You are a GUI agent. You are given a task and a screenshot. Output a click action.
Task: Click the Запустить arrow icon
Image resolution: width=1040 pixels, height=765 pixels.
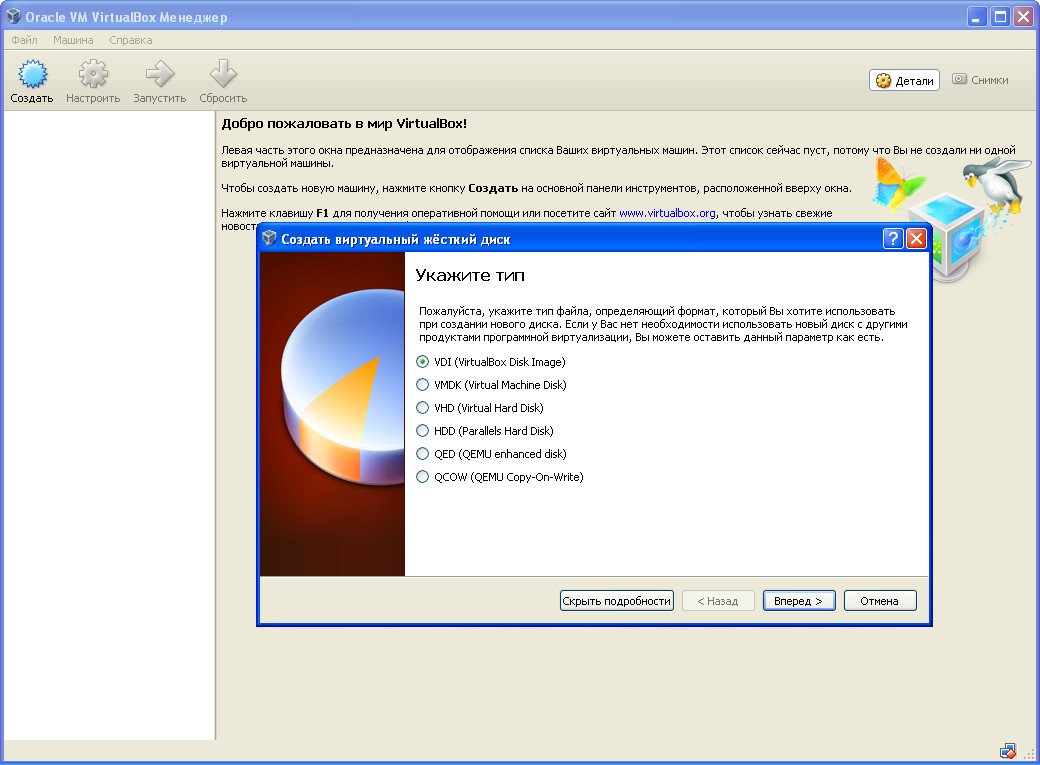tap(160, 75)
